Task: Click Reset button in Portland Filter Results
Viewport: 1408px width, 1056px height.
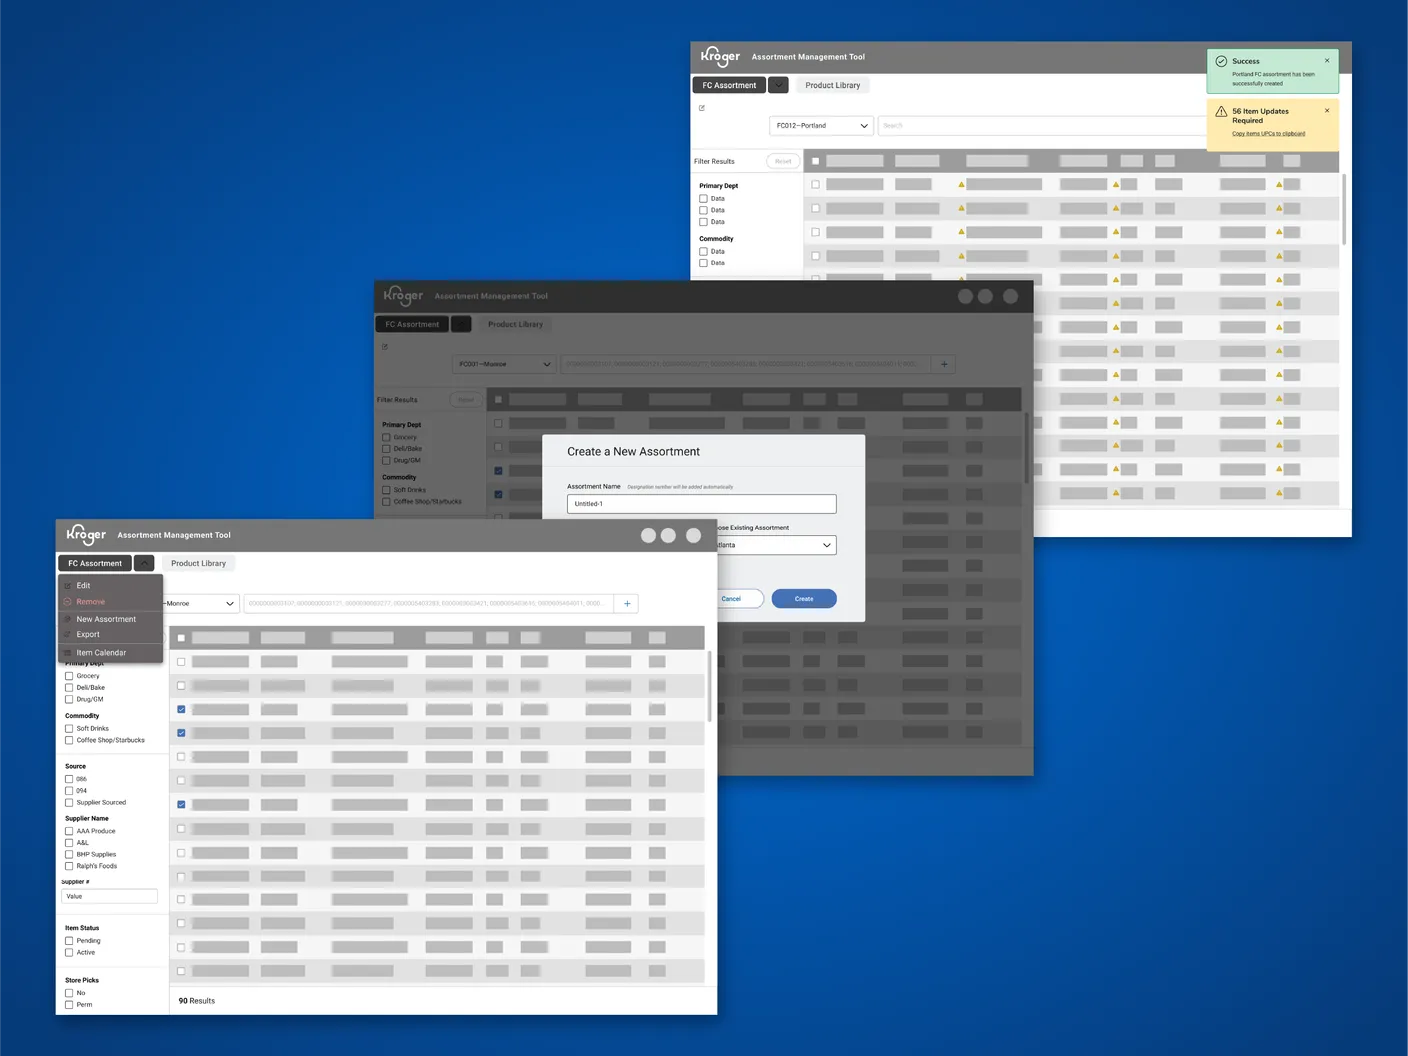Action: (783, 161)
